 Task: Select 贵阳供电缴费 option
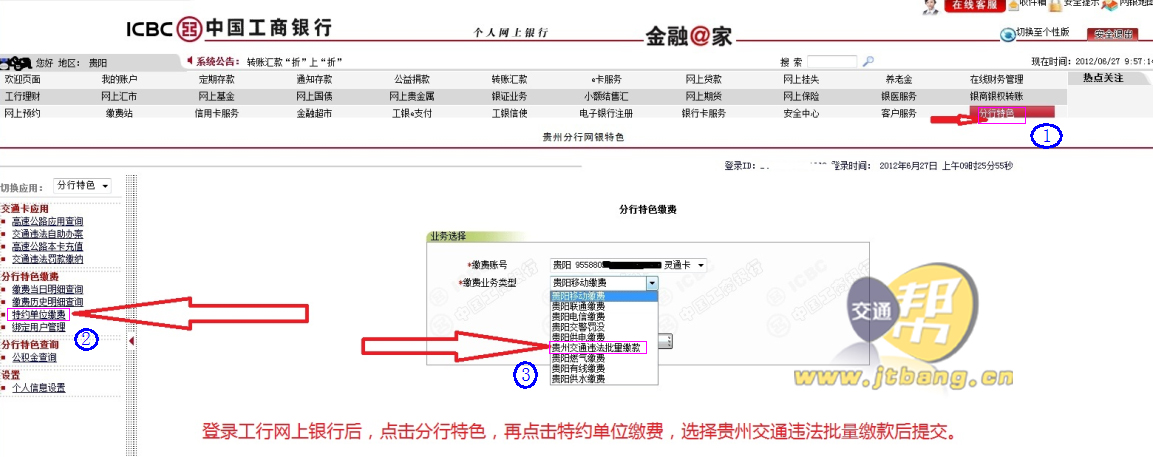tap(603, 336)
